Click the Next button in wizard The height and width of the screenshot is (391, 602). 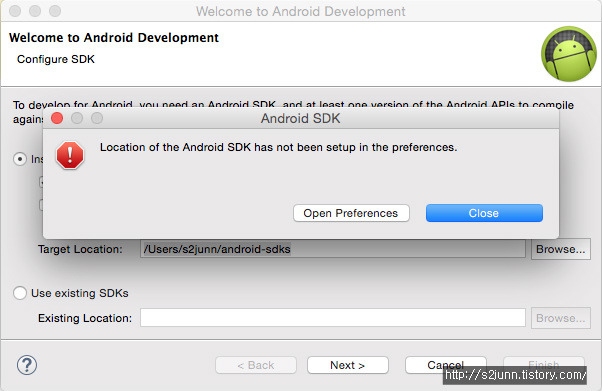[347, 365]
